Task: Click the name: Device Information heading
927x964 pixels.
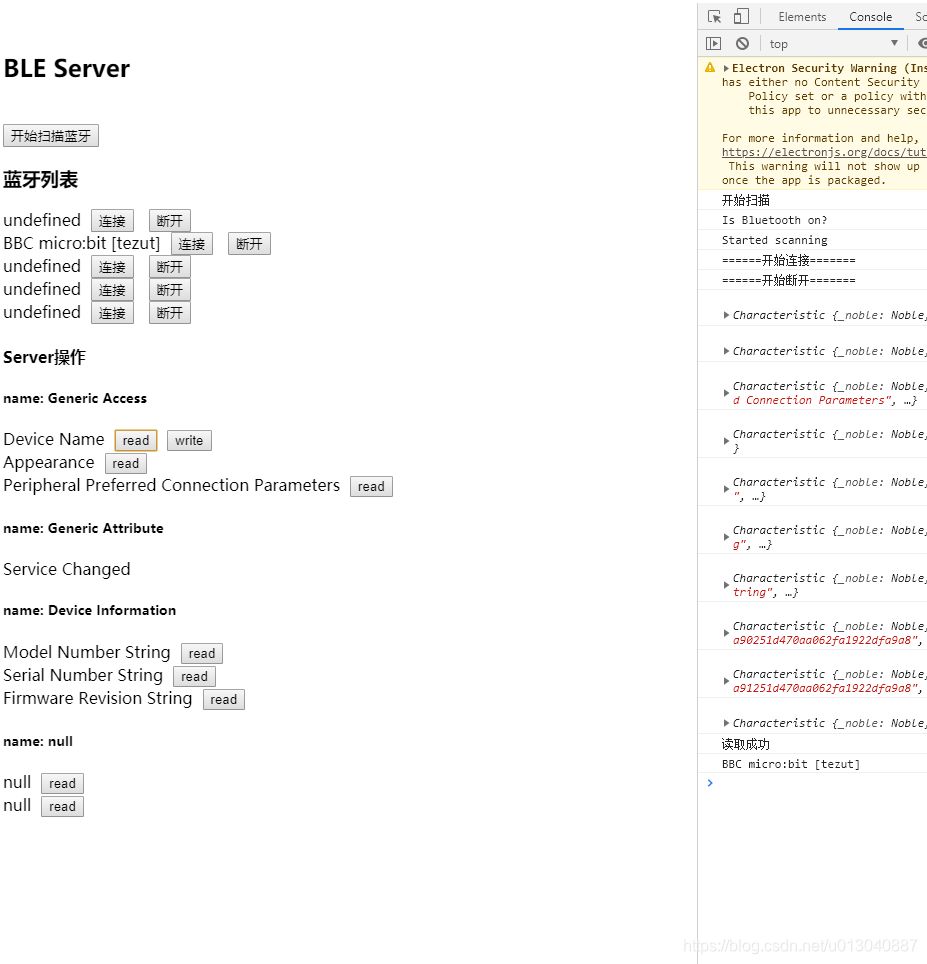Action: 90,610
